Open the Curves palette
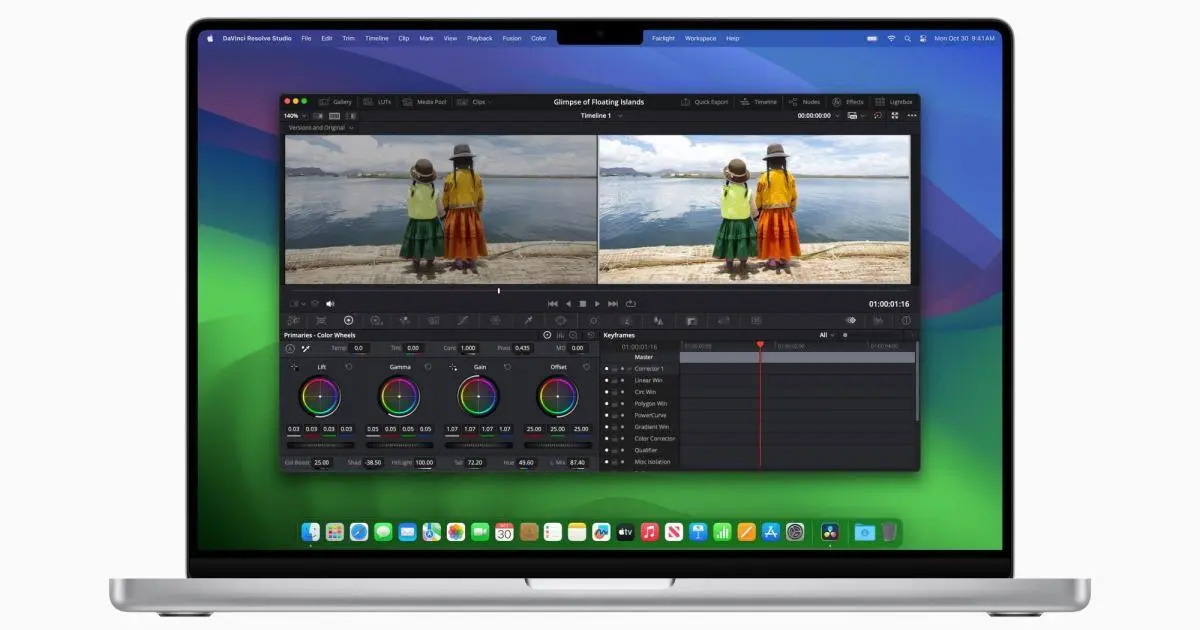Screen dimensions: 1200x630 (x=463, y=321)
